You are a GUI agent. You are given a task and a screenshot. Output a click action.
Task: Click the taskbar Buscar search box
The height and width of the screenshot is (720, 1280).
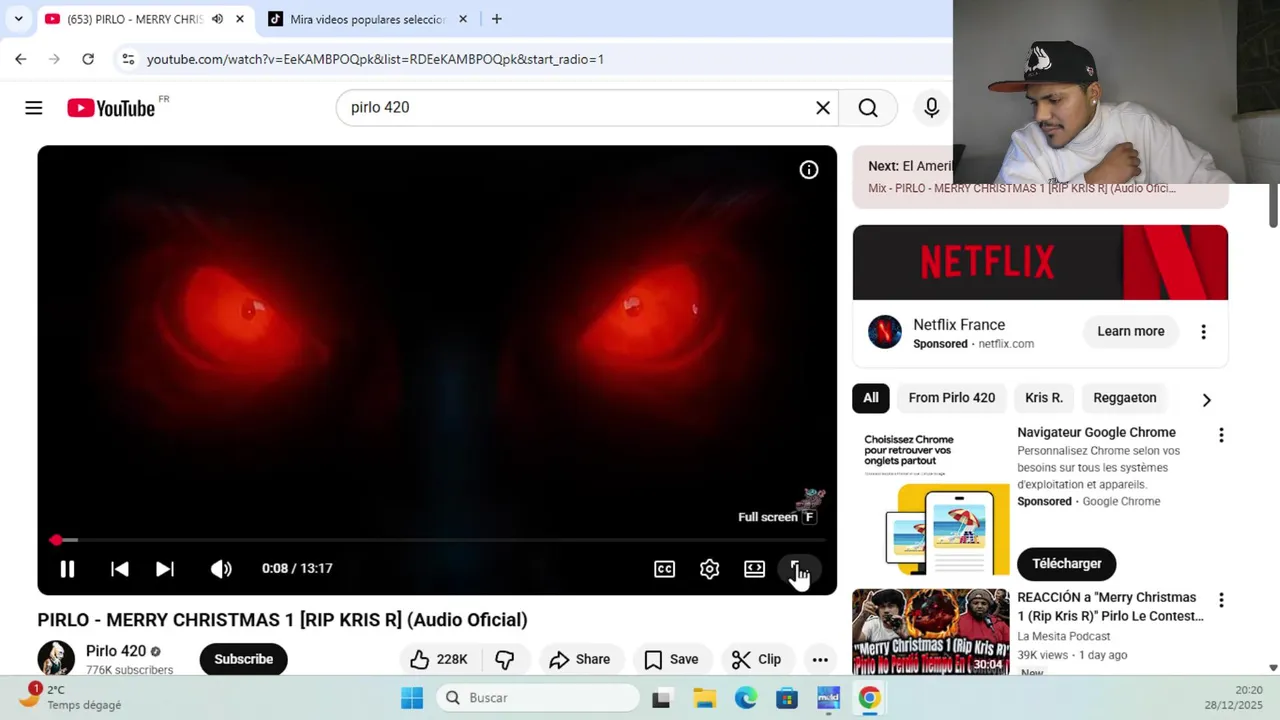click(x=537, y=698)
